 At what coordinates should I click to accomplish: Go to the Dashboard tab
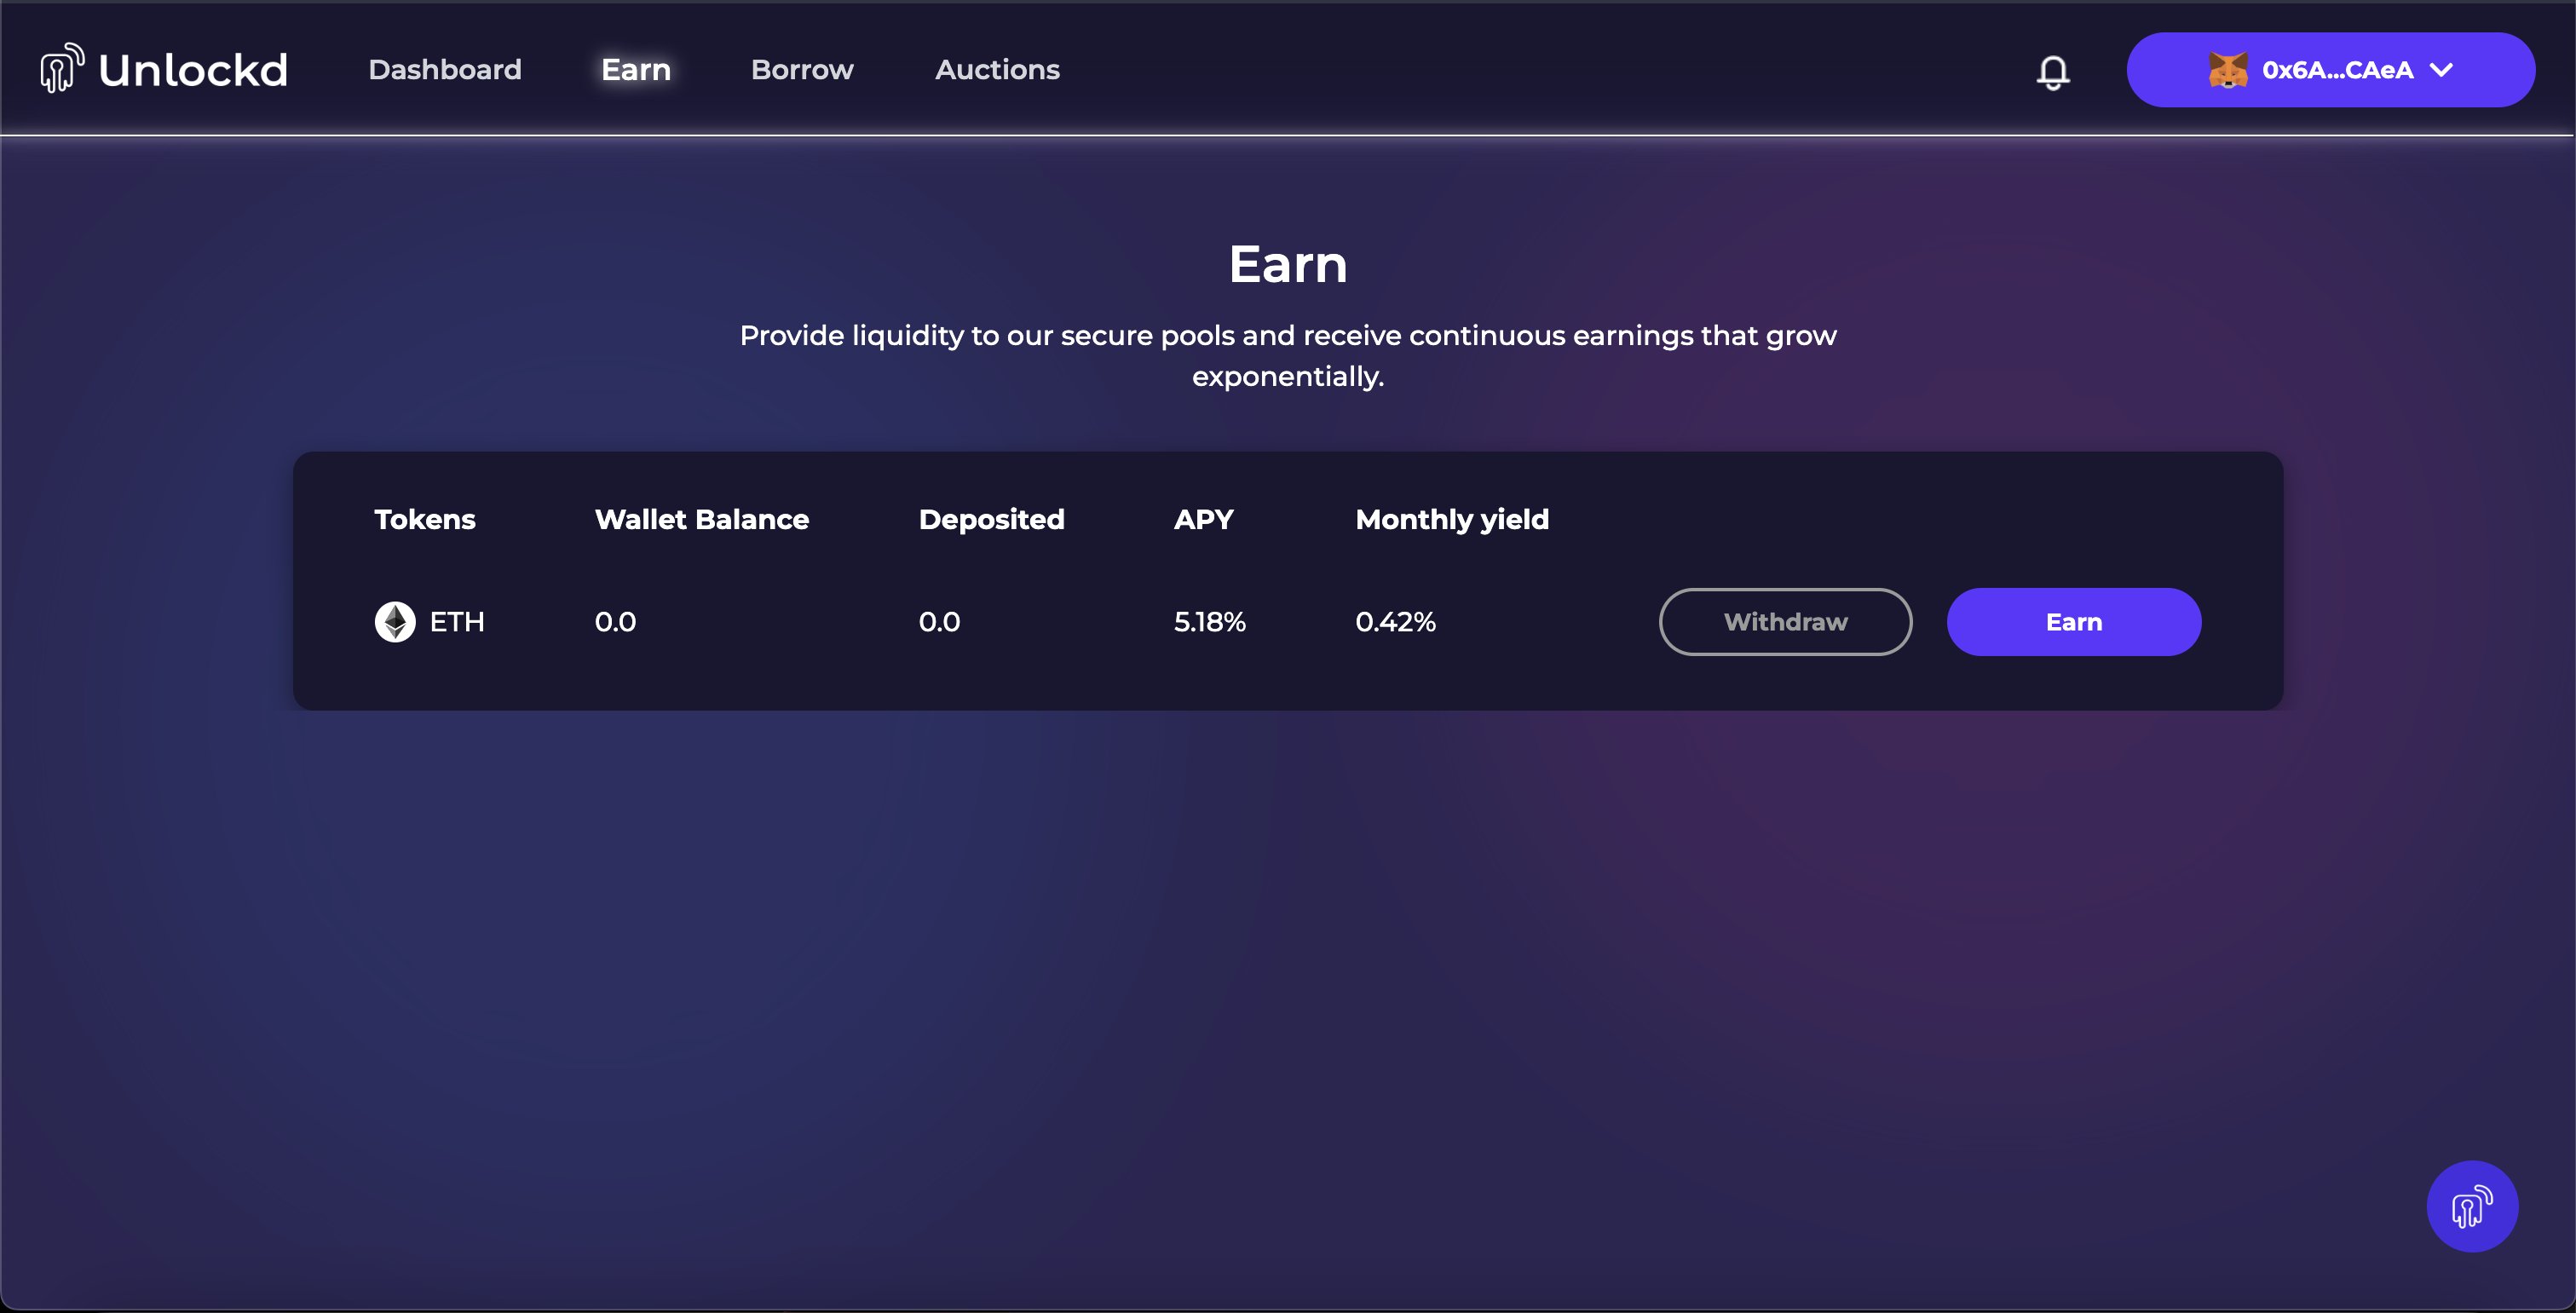point(445,70)
